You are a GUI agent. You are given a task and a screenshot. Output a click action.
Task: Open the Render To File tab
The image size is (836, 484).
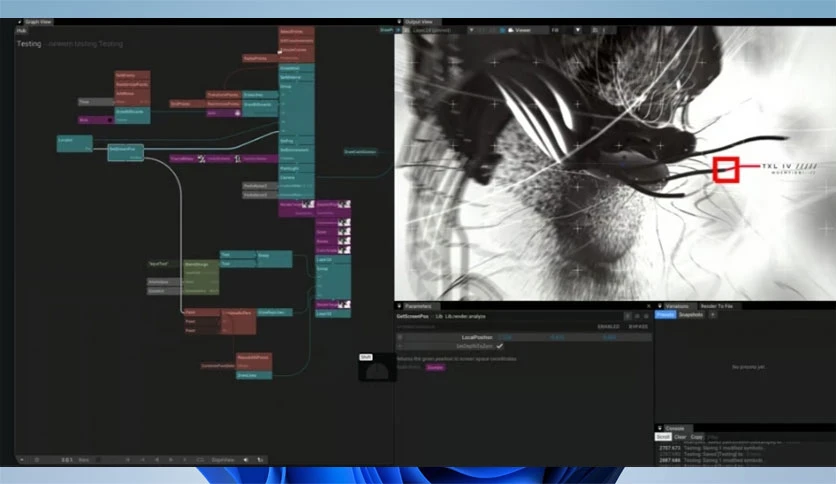[x=717, y=306]
